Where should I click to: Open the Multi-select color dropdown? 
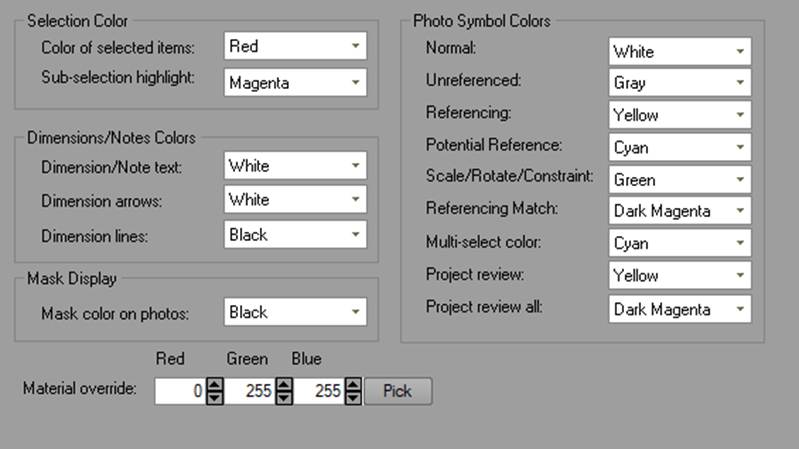[680, 243]
